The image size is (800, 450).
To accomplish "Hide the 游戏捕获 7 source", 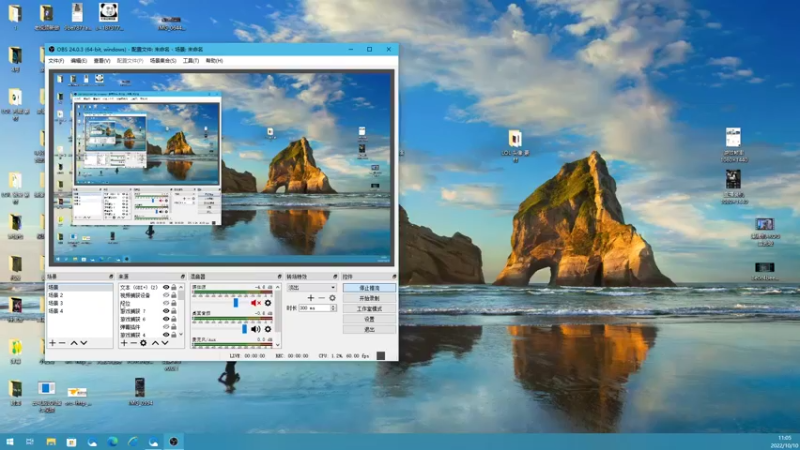I will click(x=166, y=311).
